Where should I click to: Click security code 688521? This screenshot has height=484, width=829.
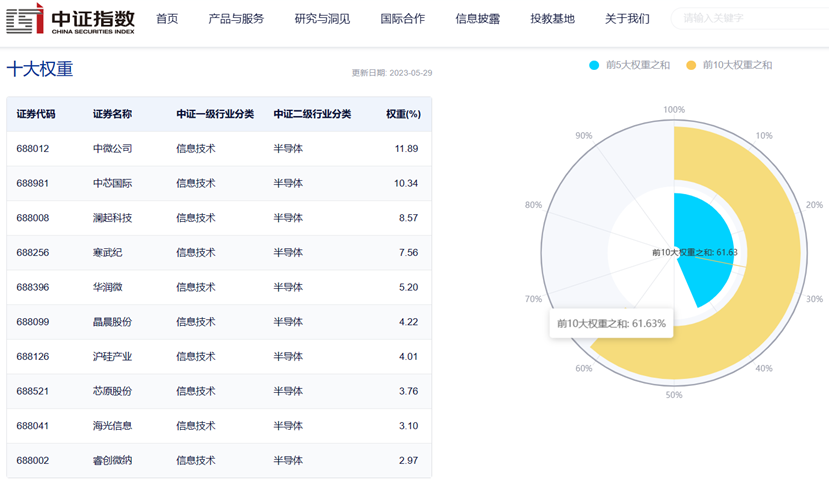pos(33,391)
